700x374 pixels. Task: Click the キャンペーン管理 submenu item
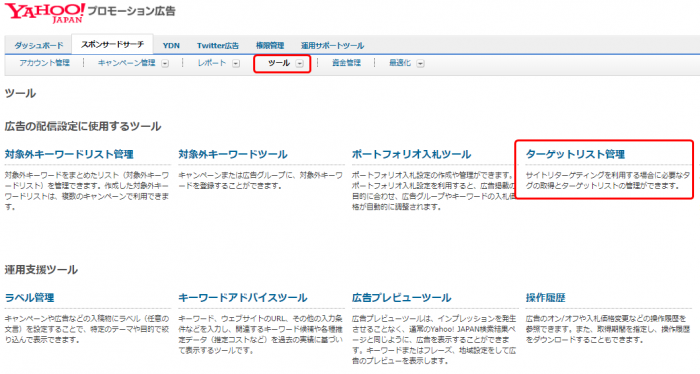(x=126, y=63)
